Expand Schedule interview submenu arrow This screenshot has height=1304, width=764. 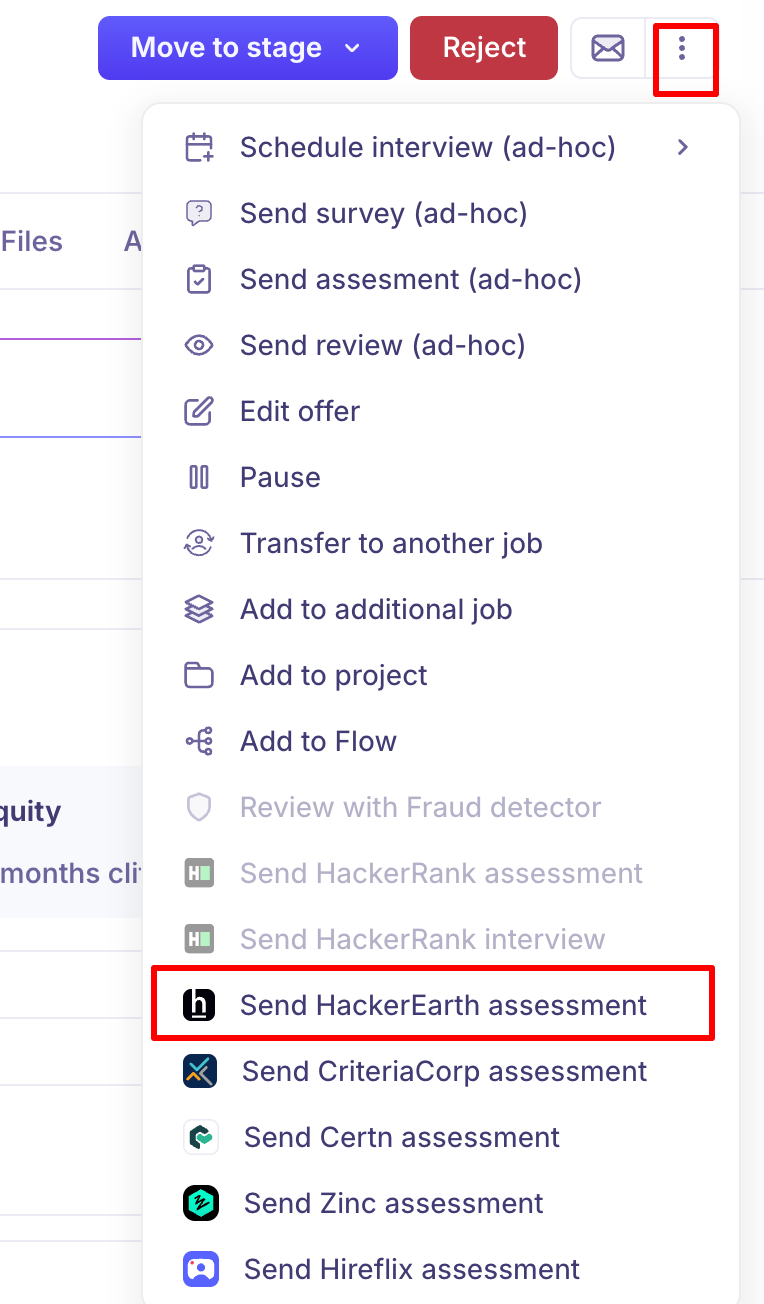683,148
